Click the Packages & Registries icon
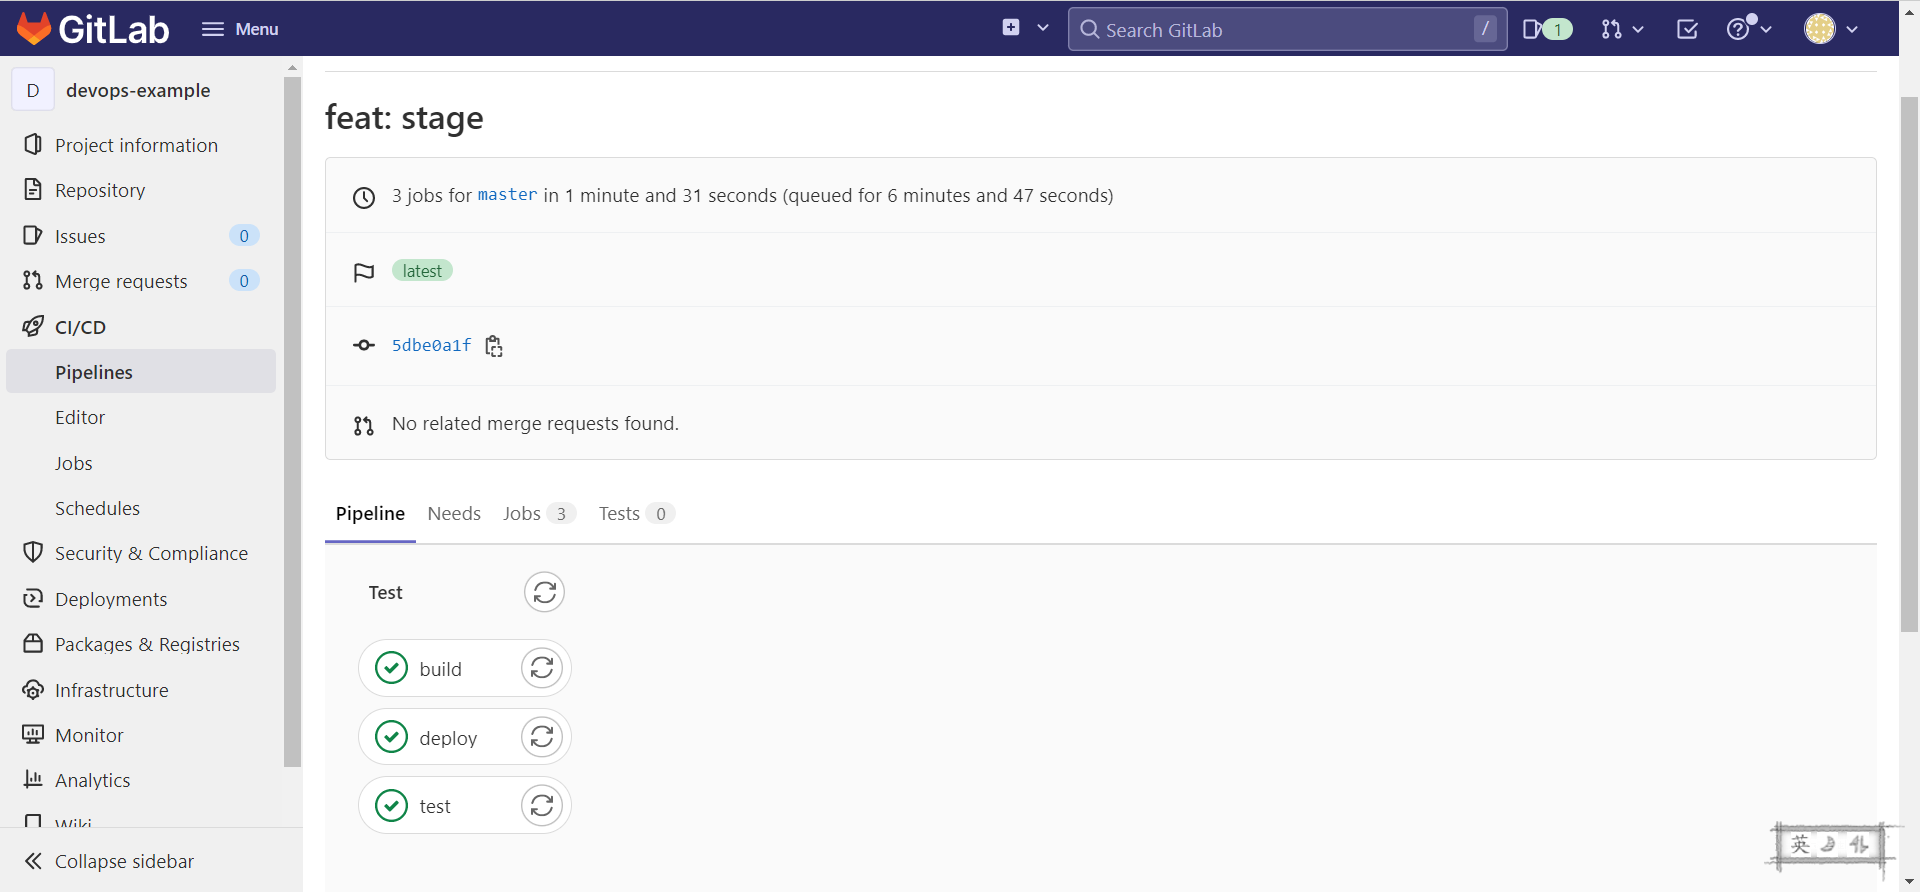The height and width of the screenshot is (892, 1920). 33,643
